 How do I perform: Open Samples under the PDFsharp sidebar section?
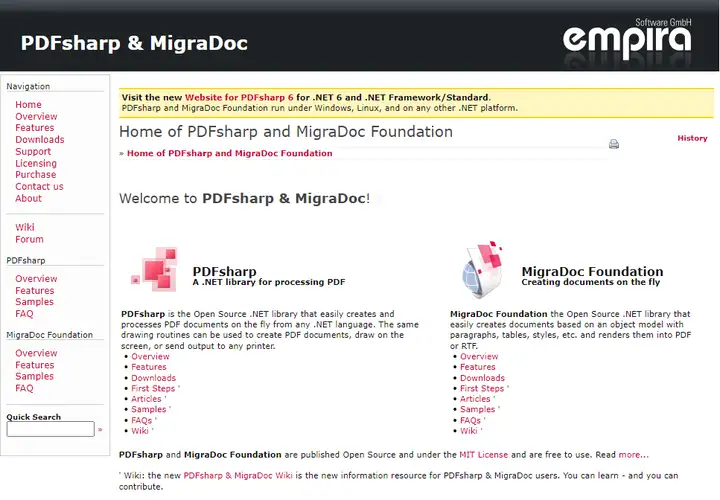pyautogui.click(x=34, y=302)
